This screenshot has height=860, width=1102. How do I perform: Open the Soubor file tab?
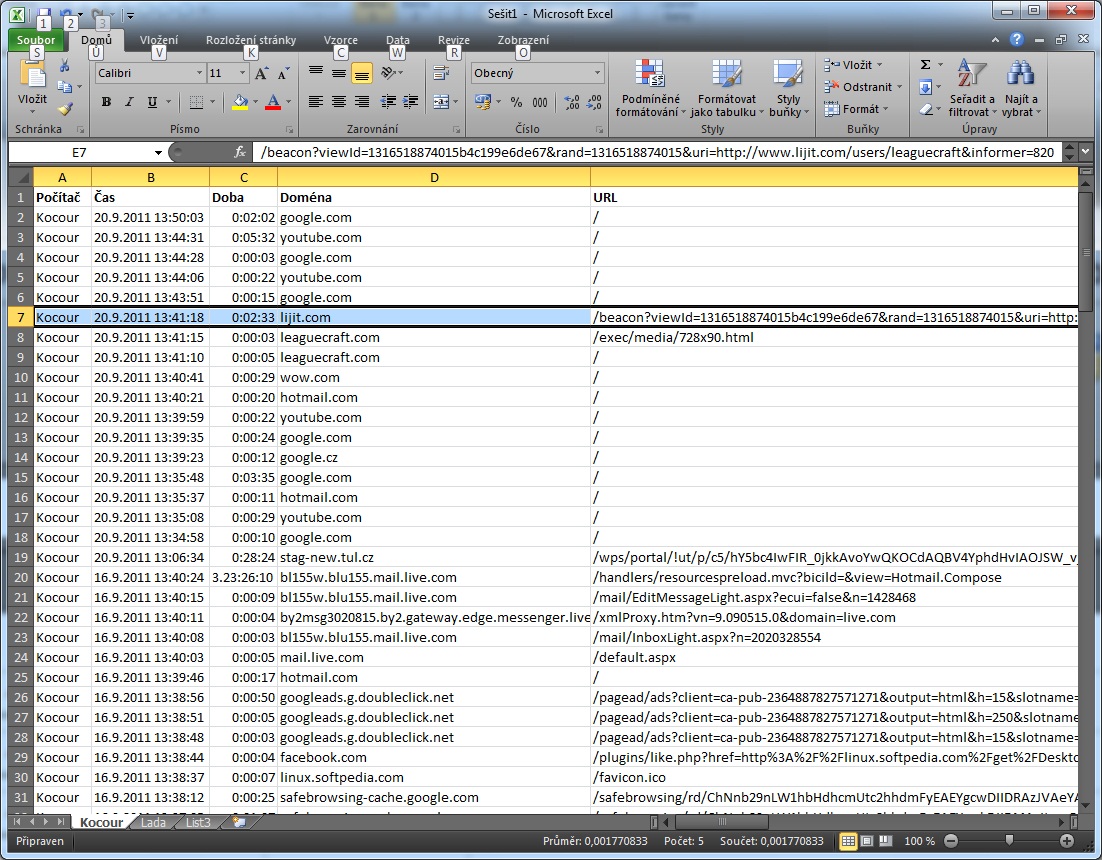[36, 40]
